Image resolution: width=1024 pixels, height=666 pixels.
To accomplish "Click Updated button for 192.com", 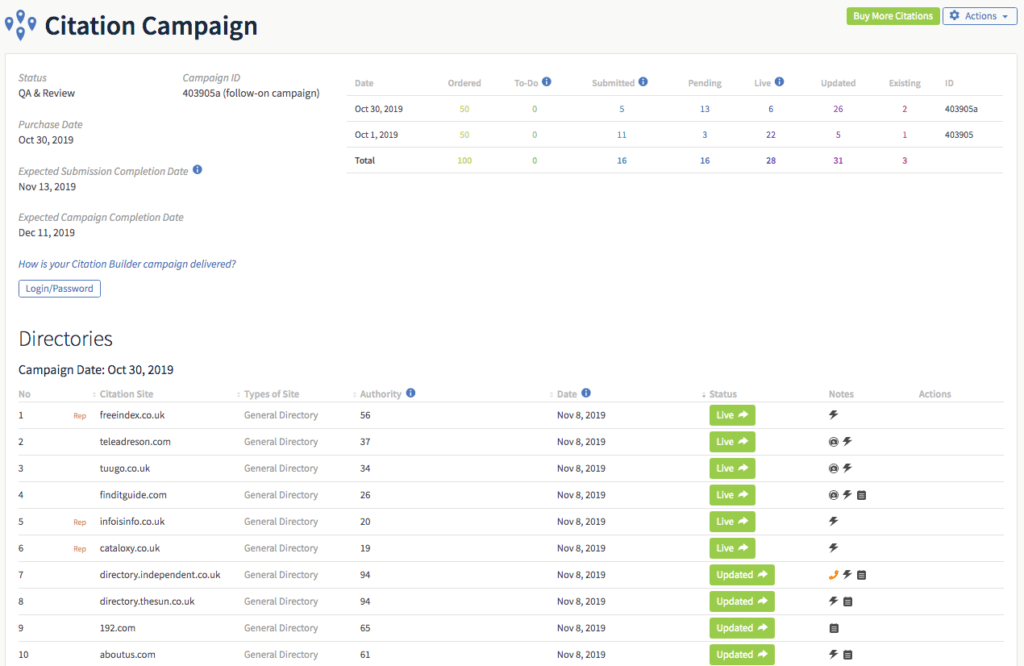I will click(742, 628).
